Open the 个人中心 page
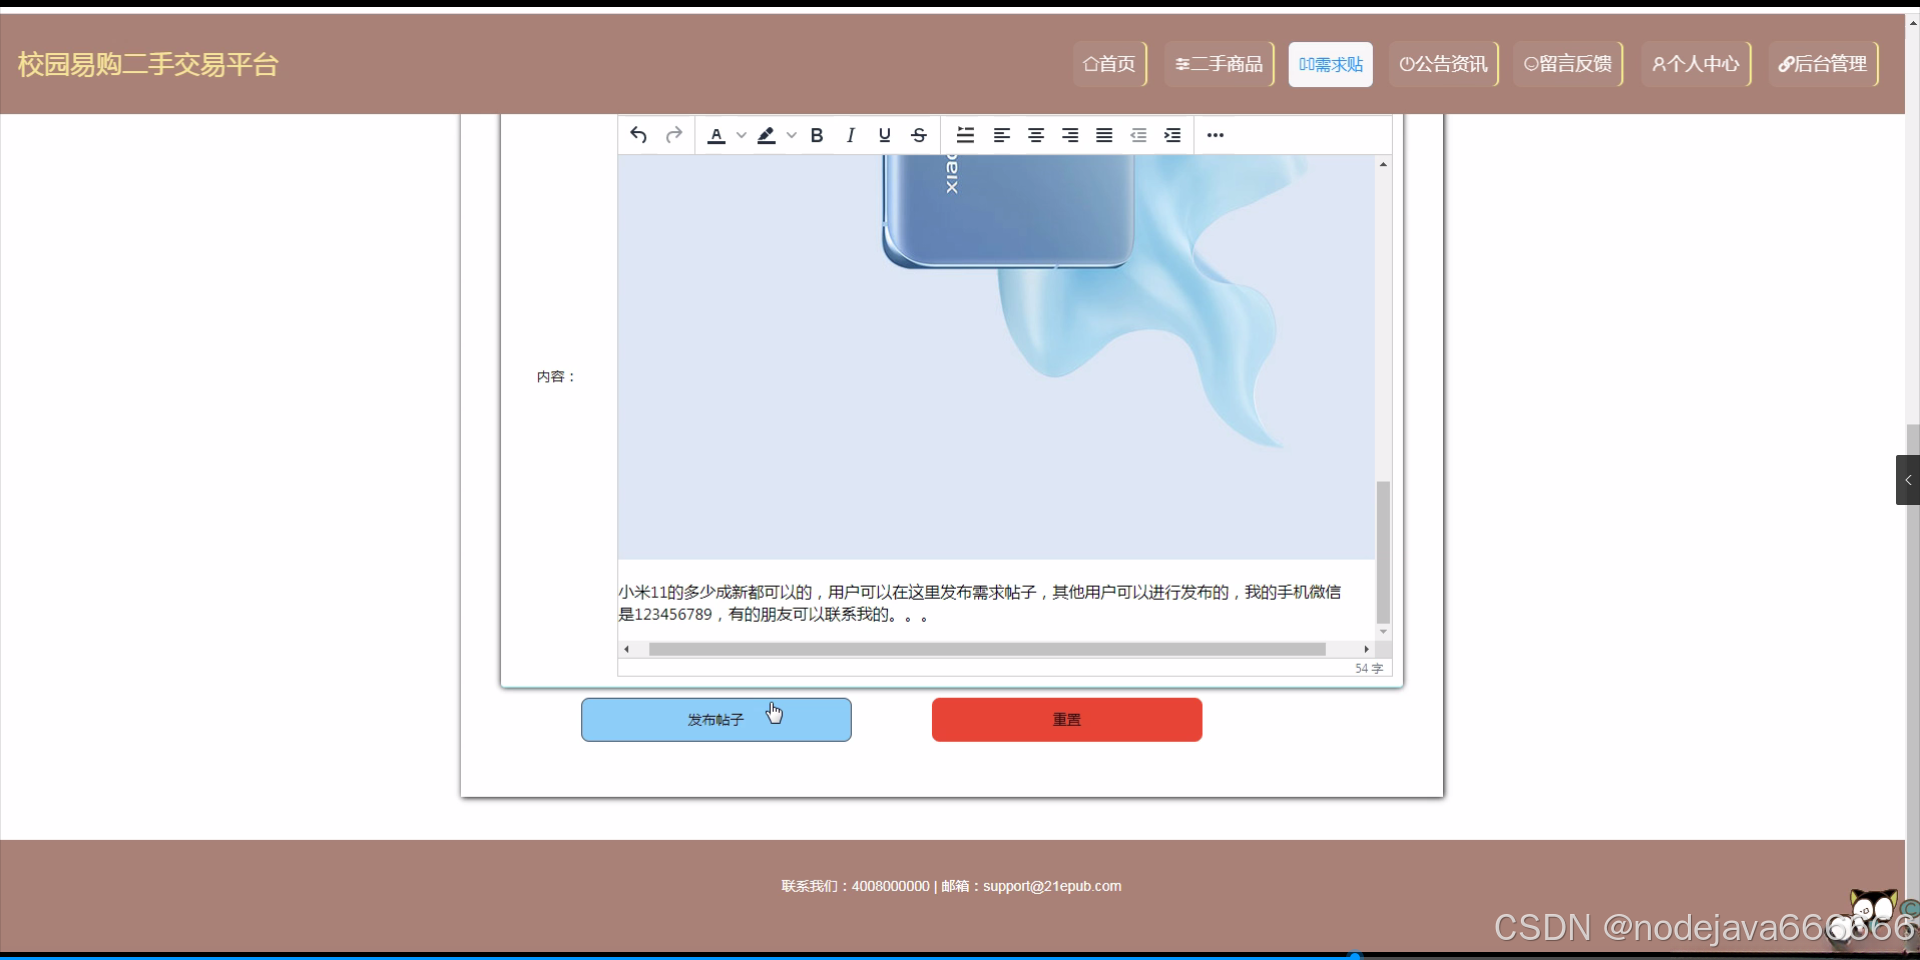Screen dimensions: 1920x960 (1696, 64)
